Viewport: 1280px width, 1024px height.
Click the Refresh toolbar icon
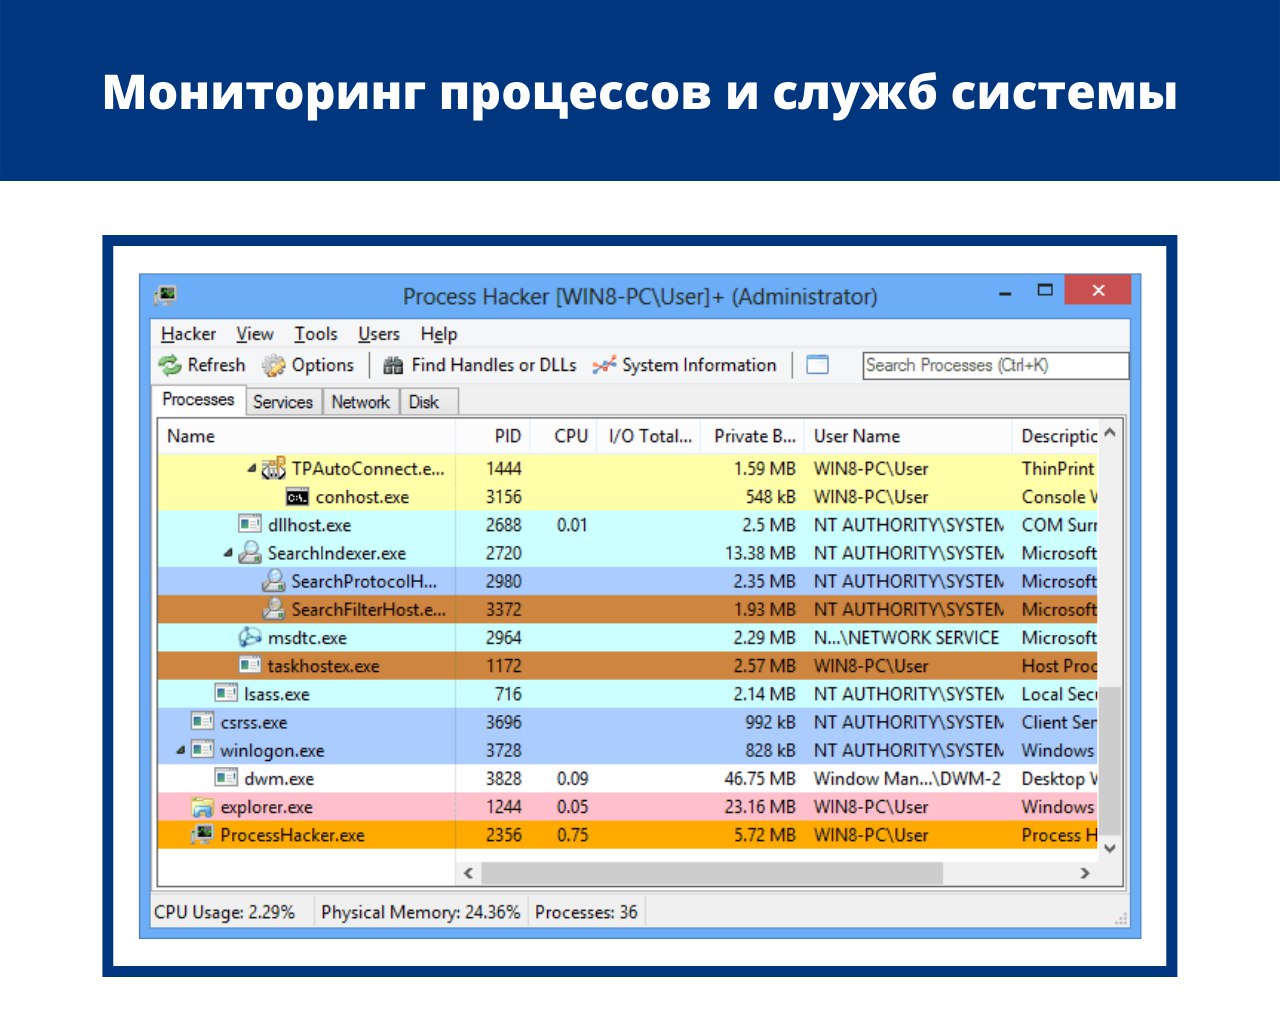click(169, 366)
